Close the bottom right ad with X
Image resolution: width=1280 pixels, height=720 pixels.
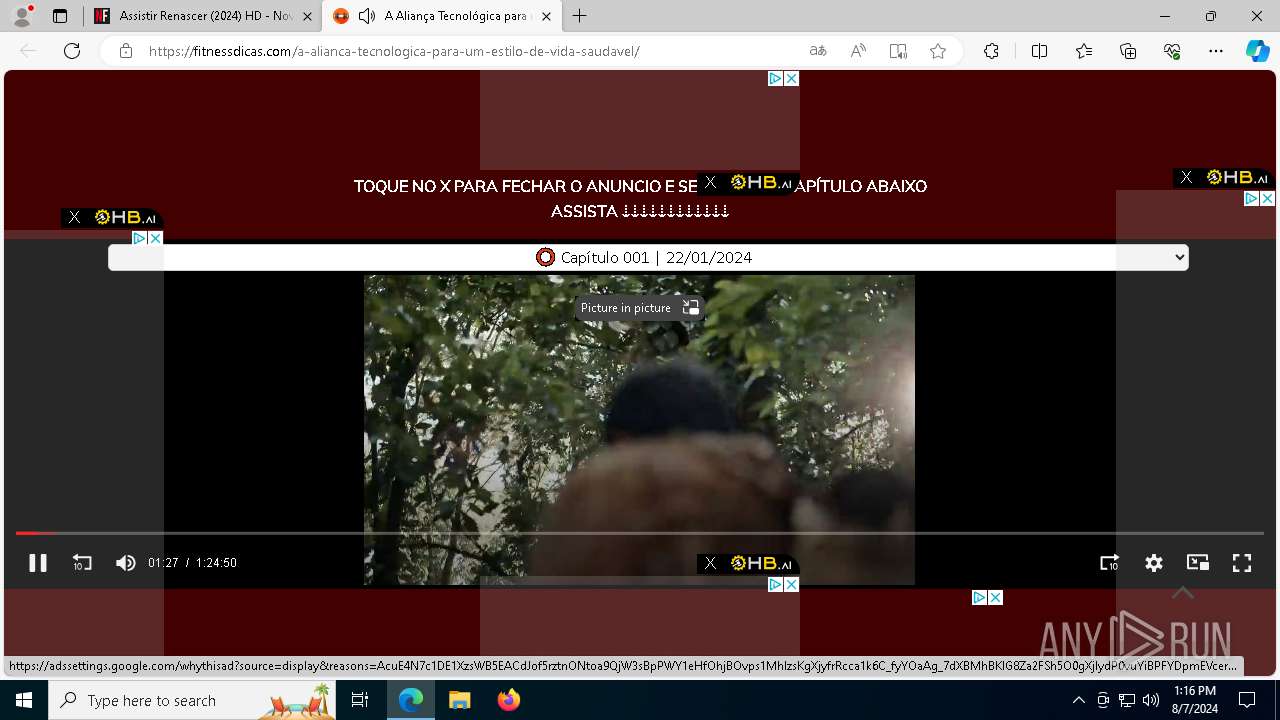[x=995, y=597]
